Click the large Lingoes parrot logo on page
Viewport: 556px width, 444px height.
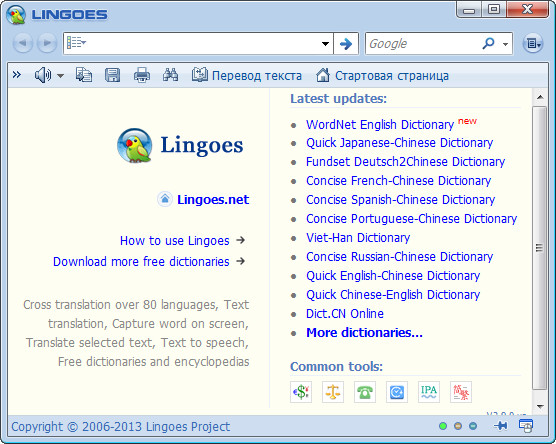click(x=135, y=145)
